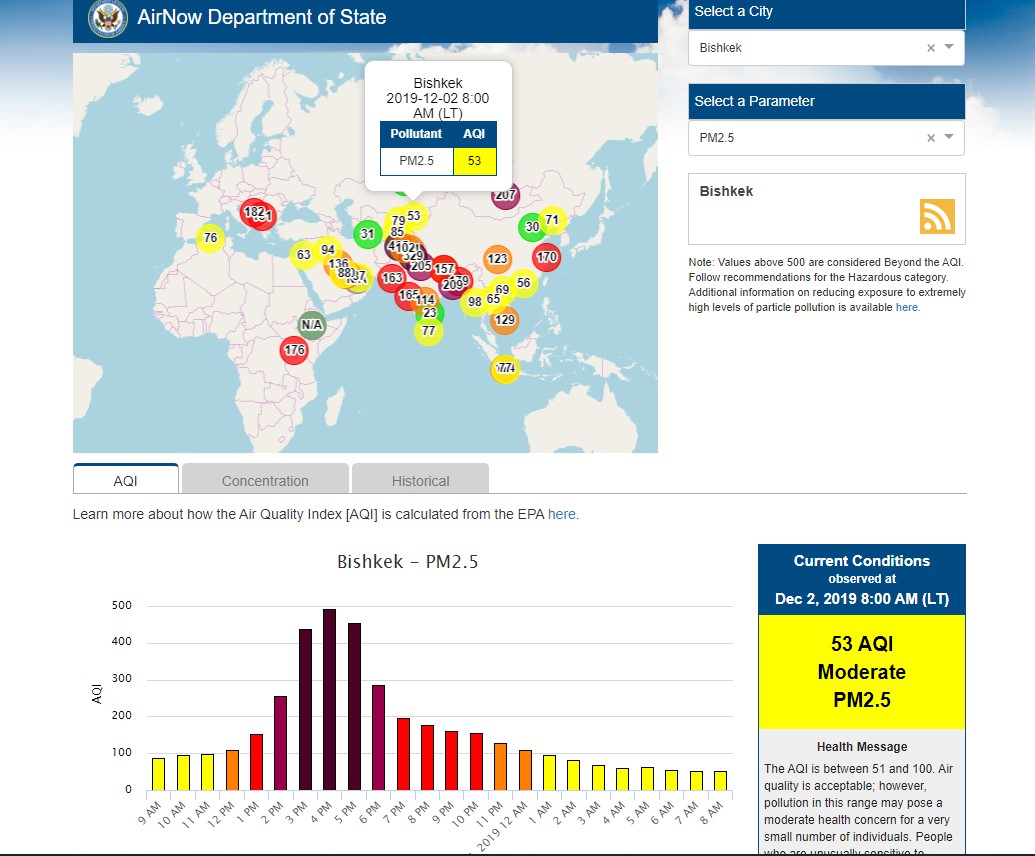The height and width of the screenshot is (856, 1035).
Task: Expand the Select a Parameter dropdown
Action: pos(949,138)
